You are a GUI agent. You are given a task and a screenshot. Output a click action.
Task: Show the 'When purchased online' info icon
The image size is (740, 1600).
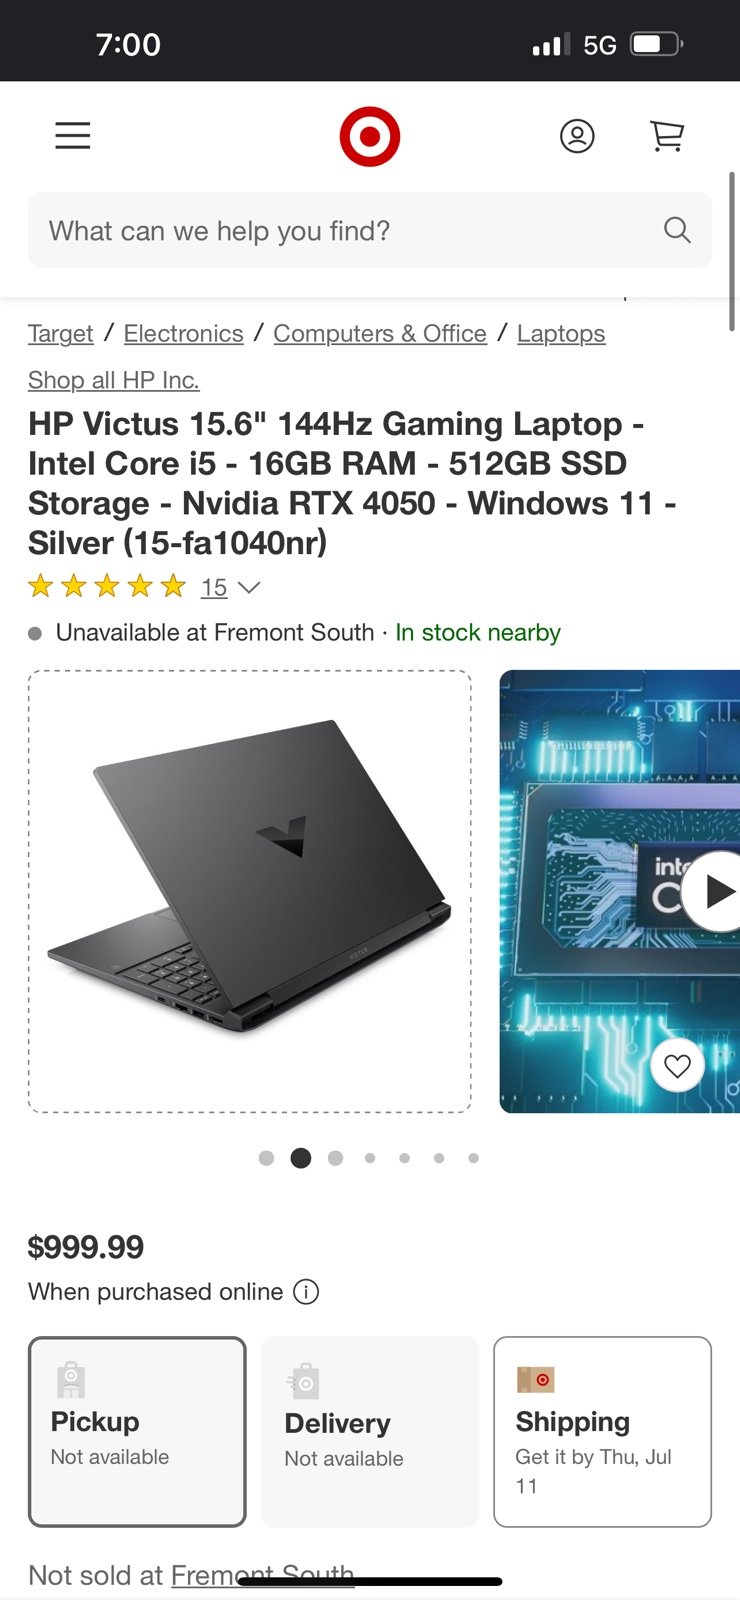click(x=306, y=1292)
